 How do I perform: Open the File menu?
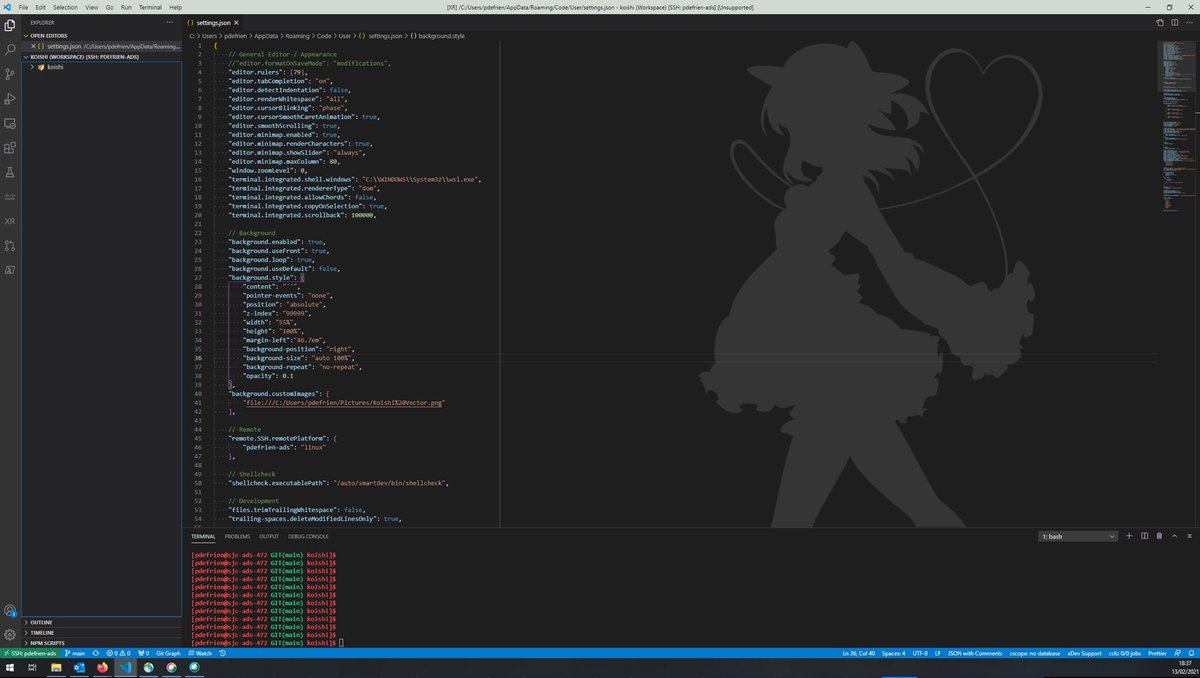[24, 7]
